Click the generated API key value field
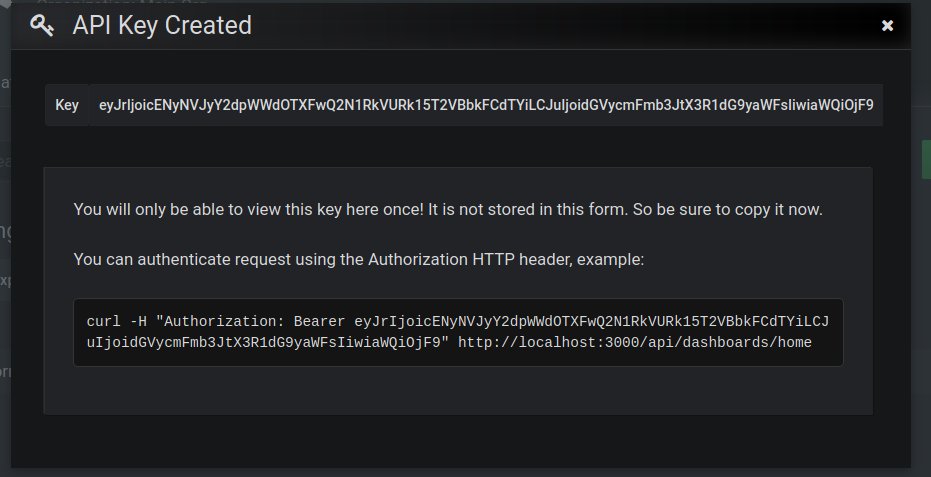 486,105
